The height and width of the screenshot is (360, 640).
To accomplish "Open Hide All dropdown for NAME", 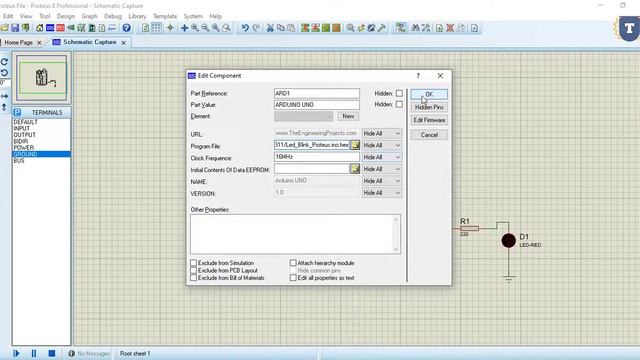I will pyautogui.click(x=382, y=181).
